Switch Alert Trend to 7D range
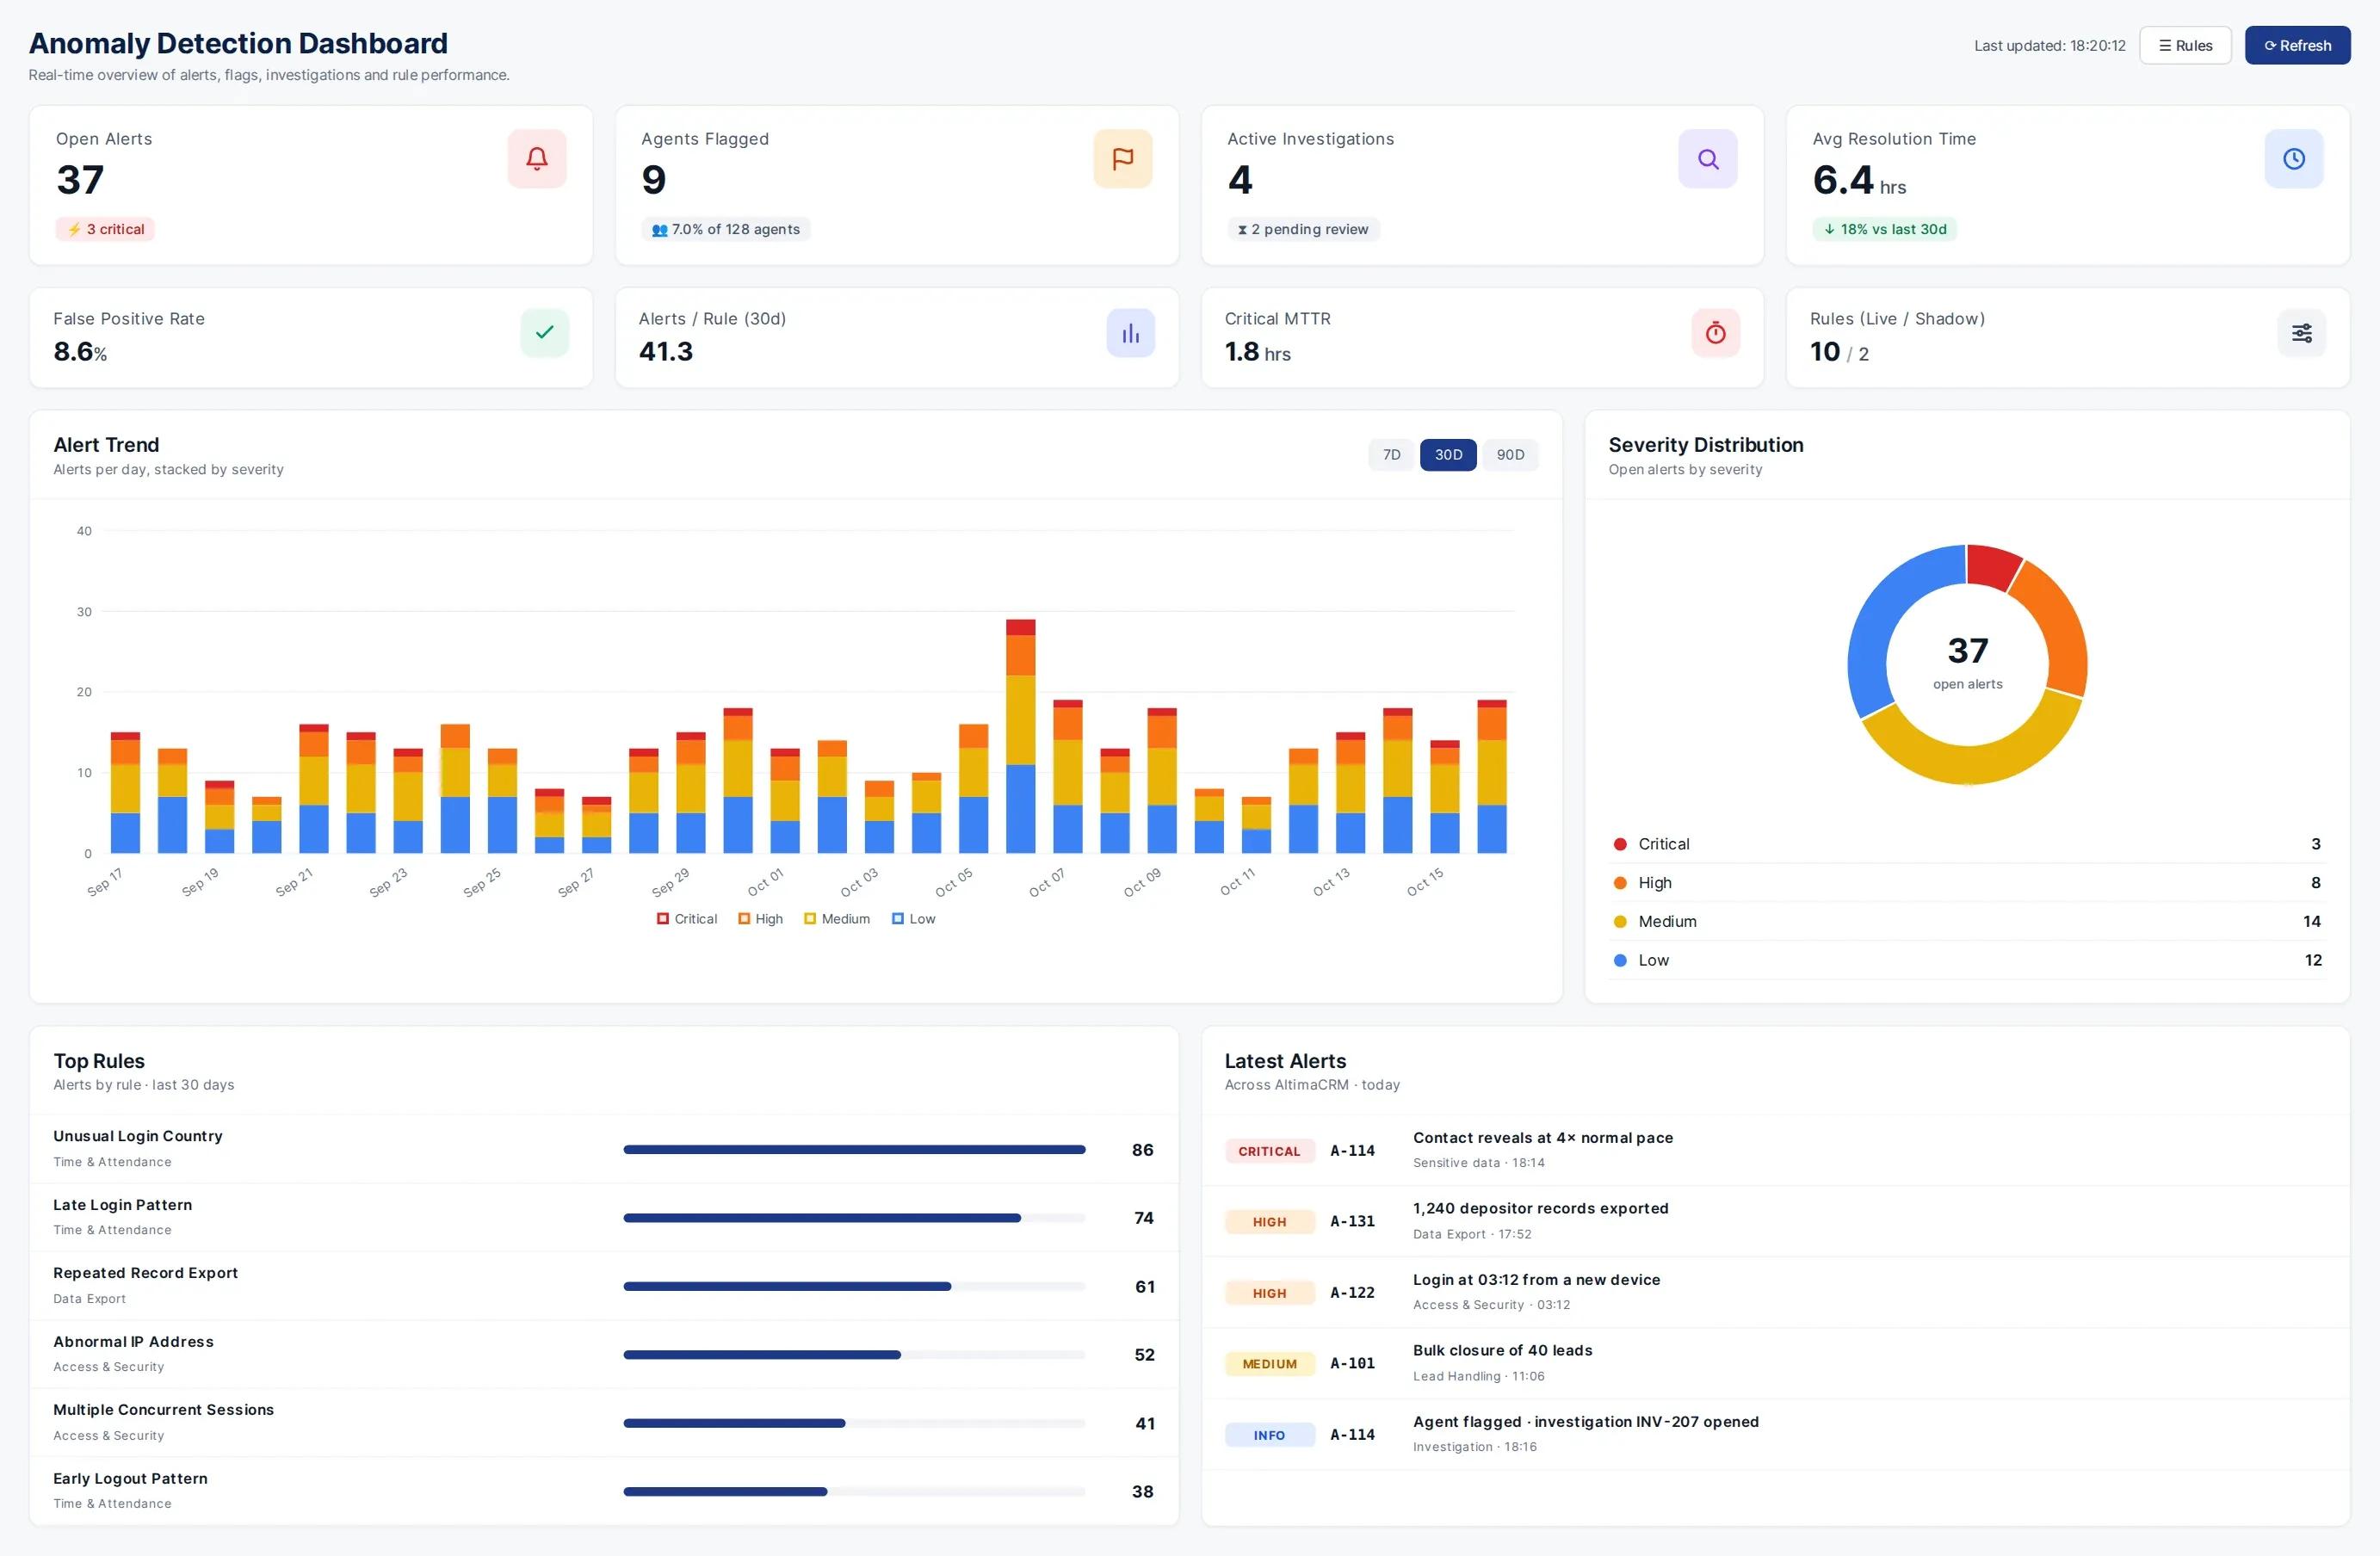This screenshot has height=1556, width=2380. pyautogui.click(x=1391, y=455)
